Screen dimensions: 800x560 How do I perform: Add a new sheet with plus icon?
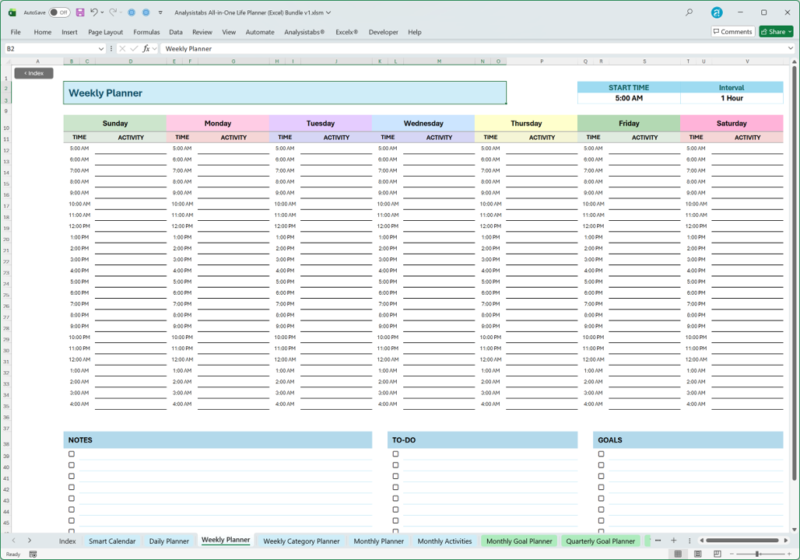tap(673, 540)
